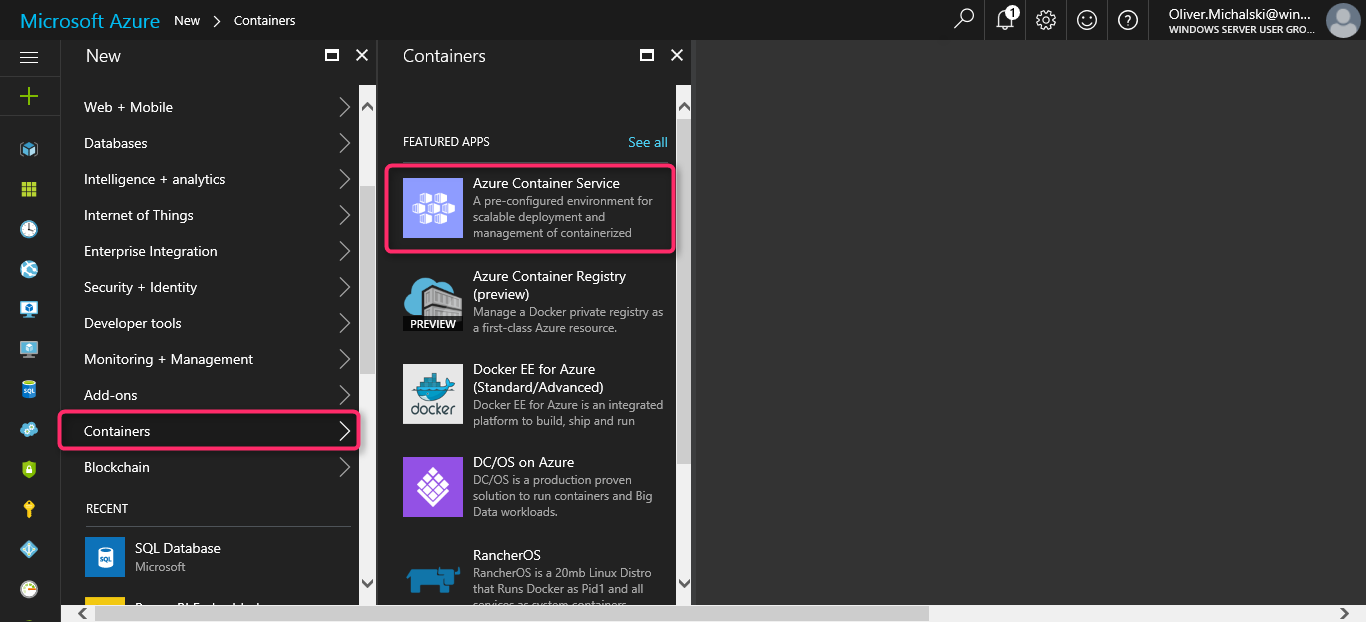Open RancherOS title
Image resolution: width=1366 pixels, height=622 pixels.
(507, 555)
